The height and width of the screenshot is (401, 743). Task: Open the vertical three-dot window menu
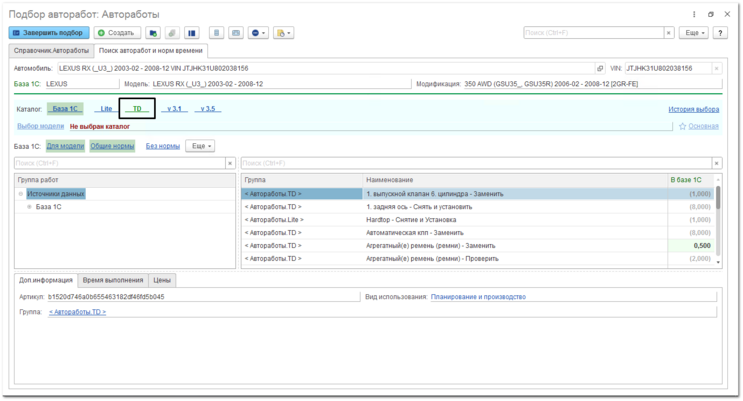(x=694, y=14)
